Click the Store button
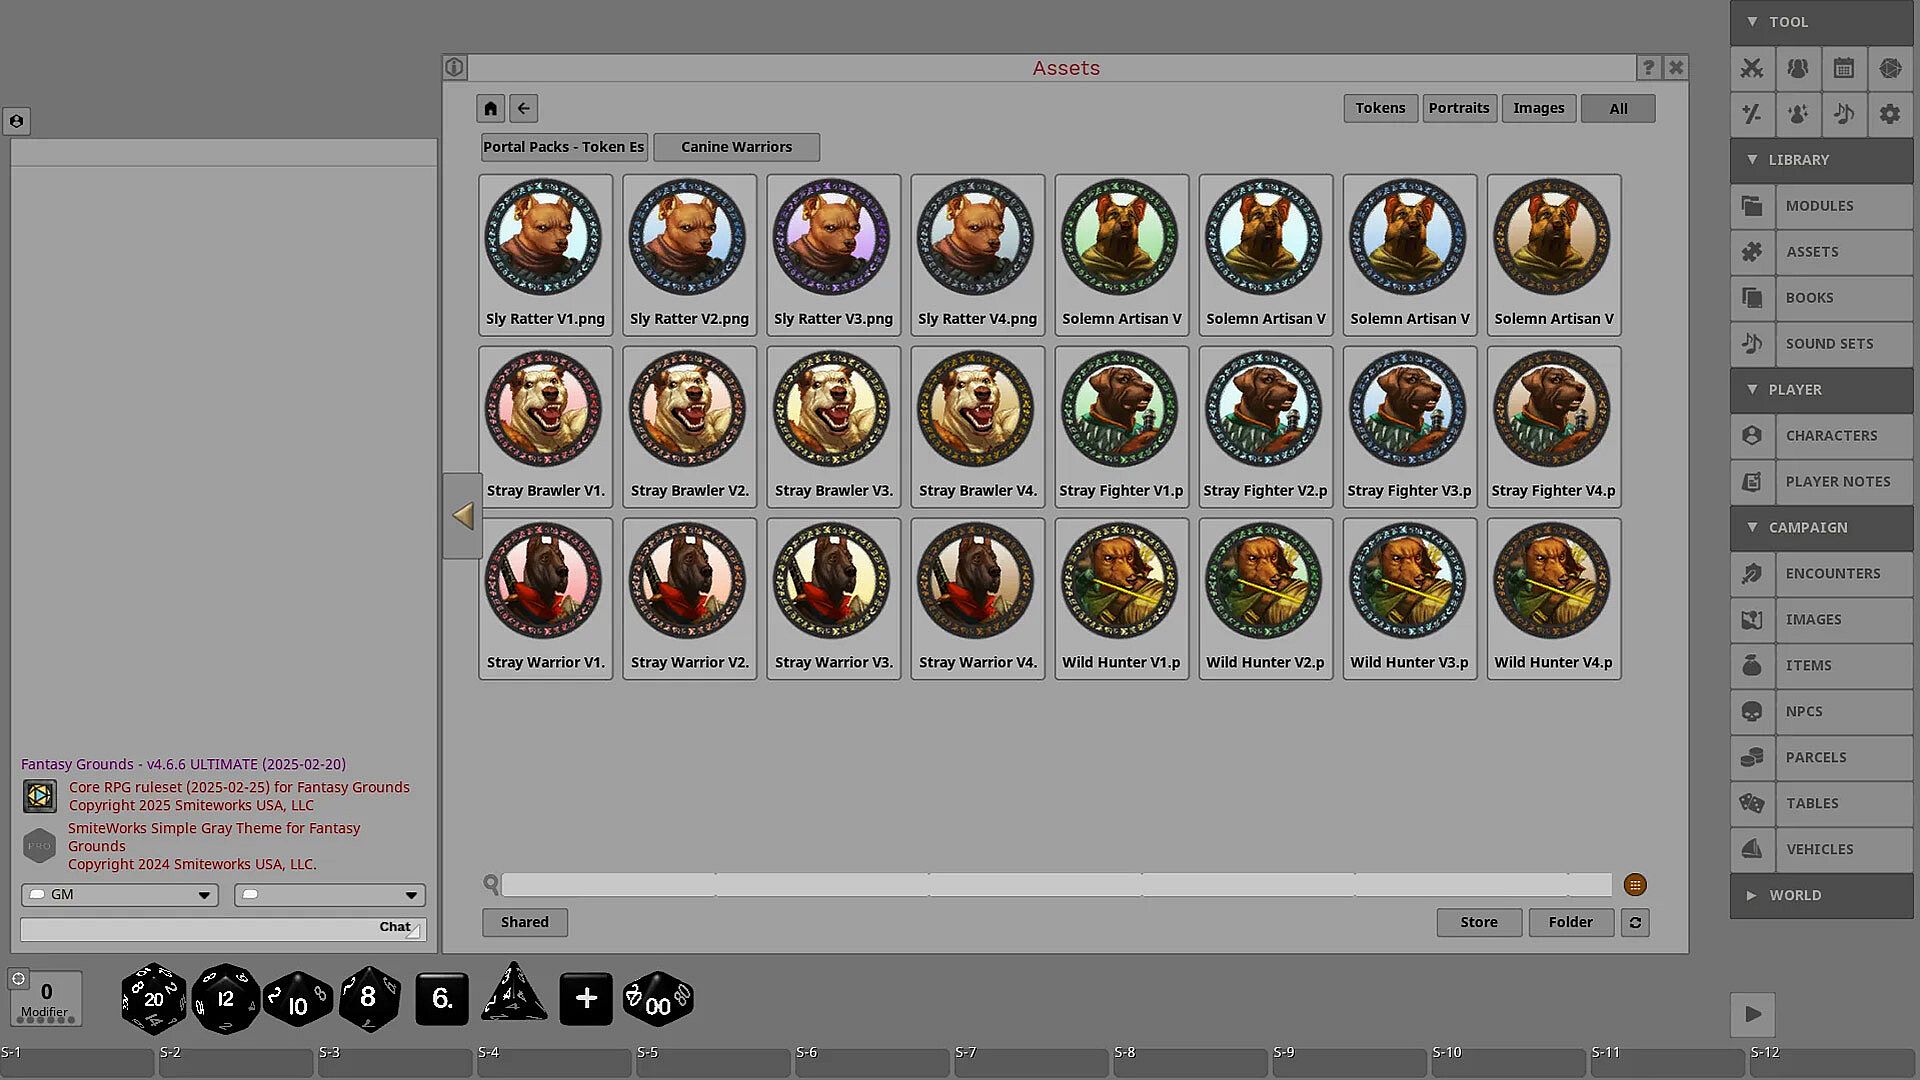 click(x=1478, y=922)
